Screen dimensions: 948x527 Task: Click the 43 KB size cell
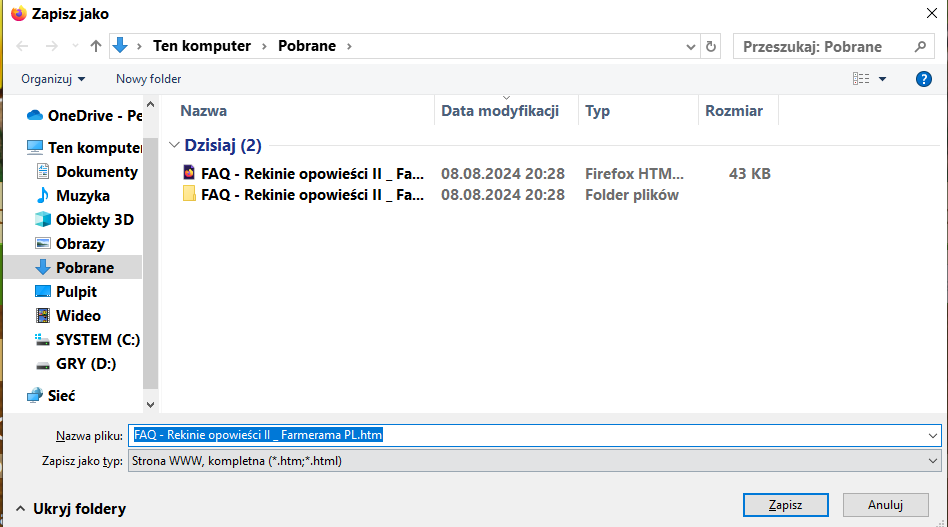coord(750,173)
